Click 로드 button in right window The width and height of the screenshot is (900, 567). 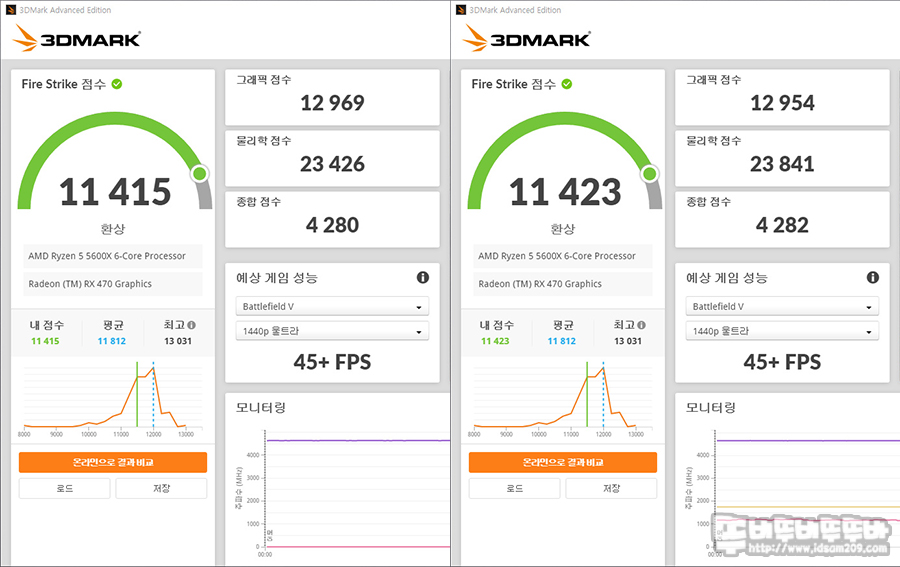tap(515, 488)
